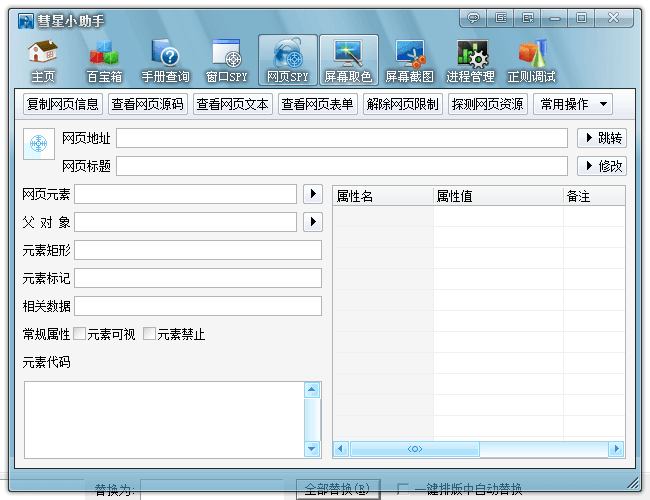Screen dimensions: 650x500
Task: Open the 屏幕截图 screenshot tool
Action: coord(409,60)
